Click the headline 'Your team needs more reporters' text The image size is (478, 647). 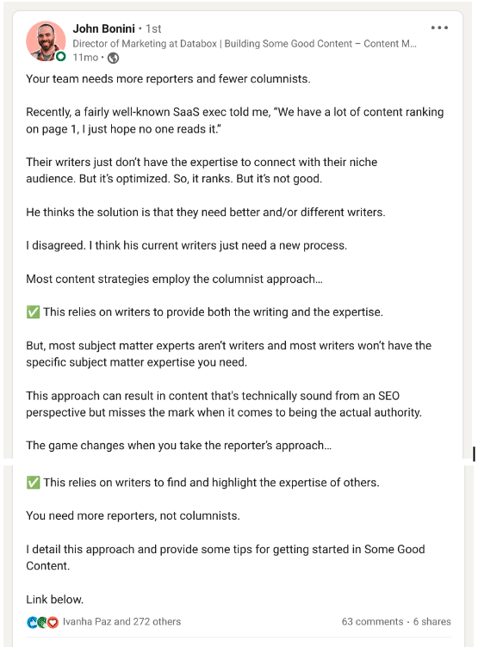click(168, 79)
